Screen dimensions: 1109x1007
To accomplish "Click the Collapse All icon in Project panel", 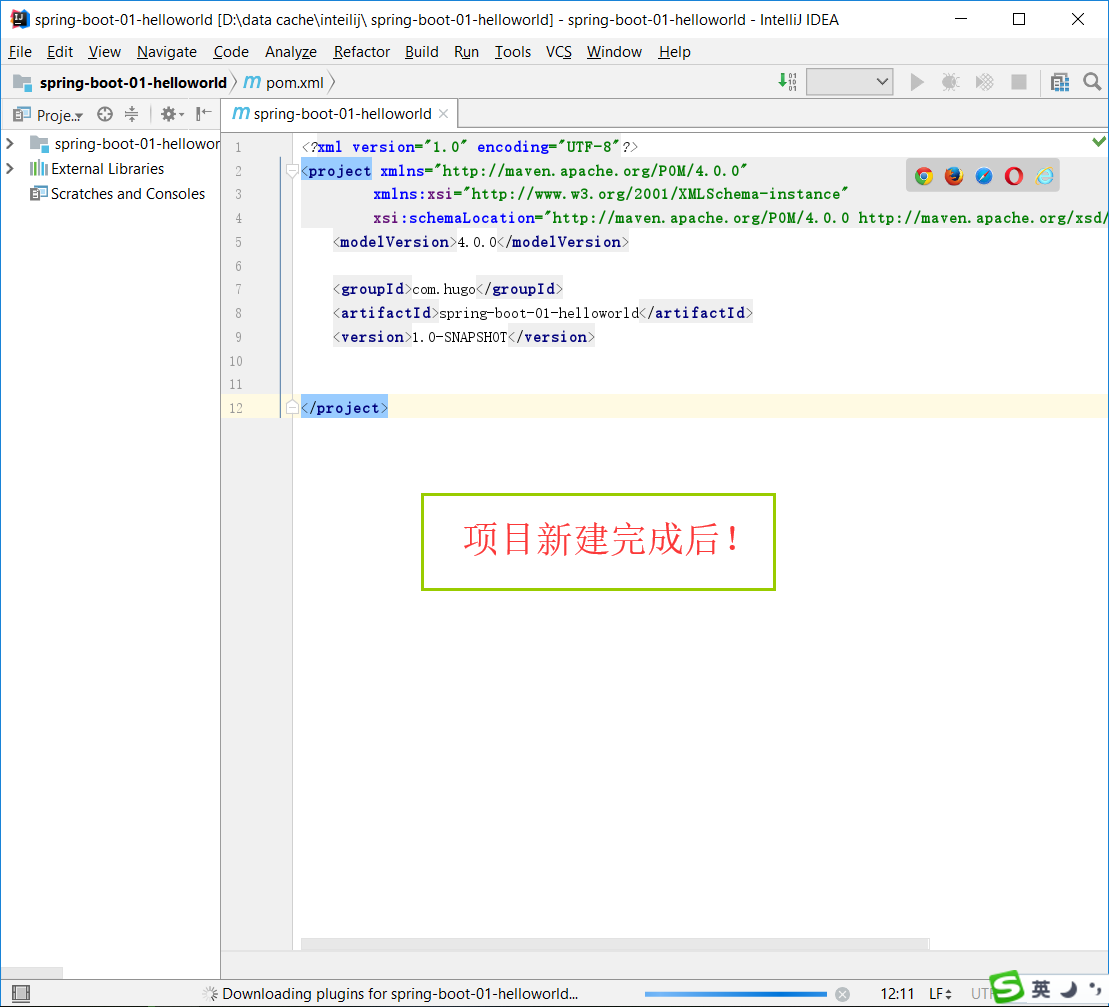I will coord(131,114).
